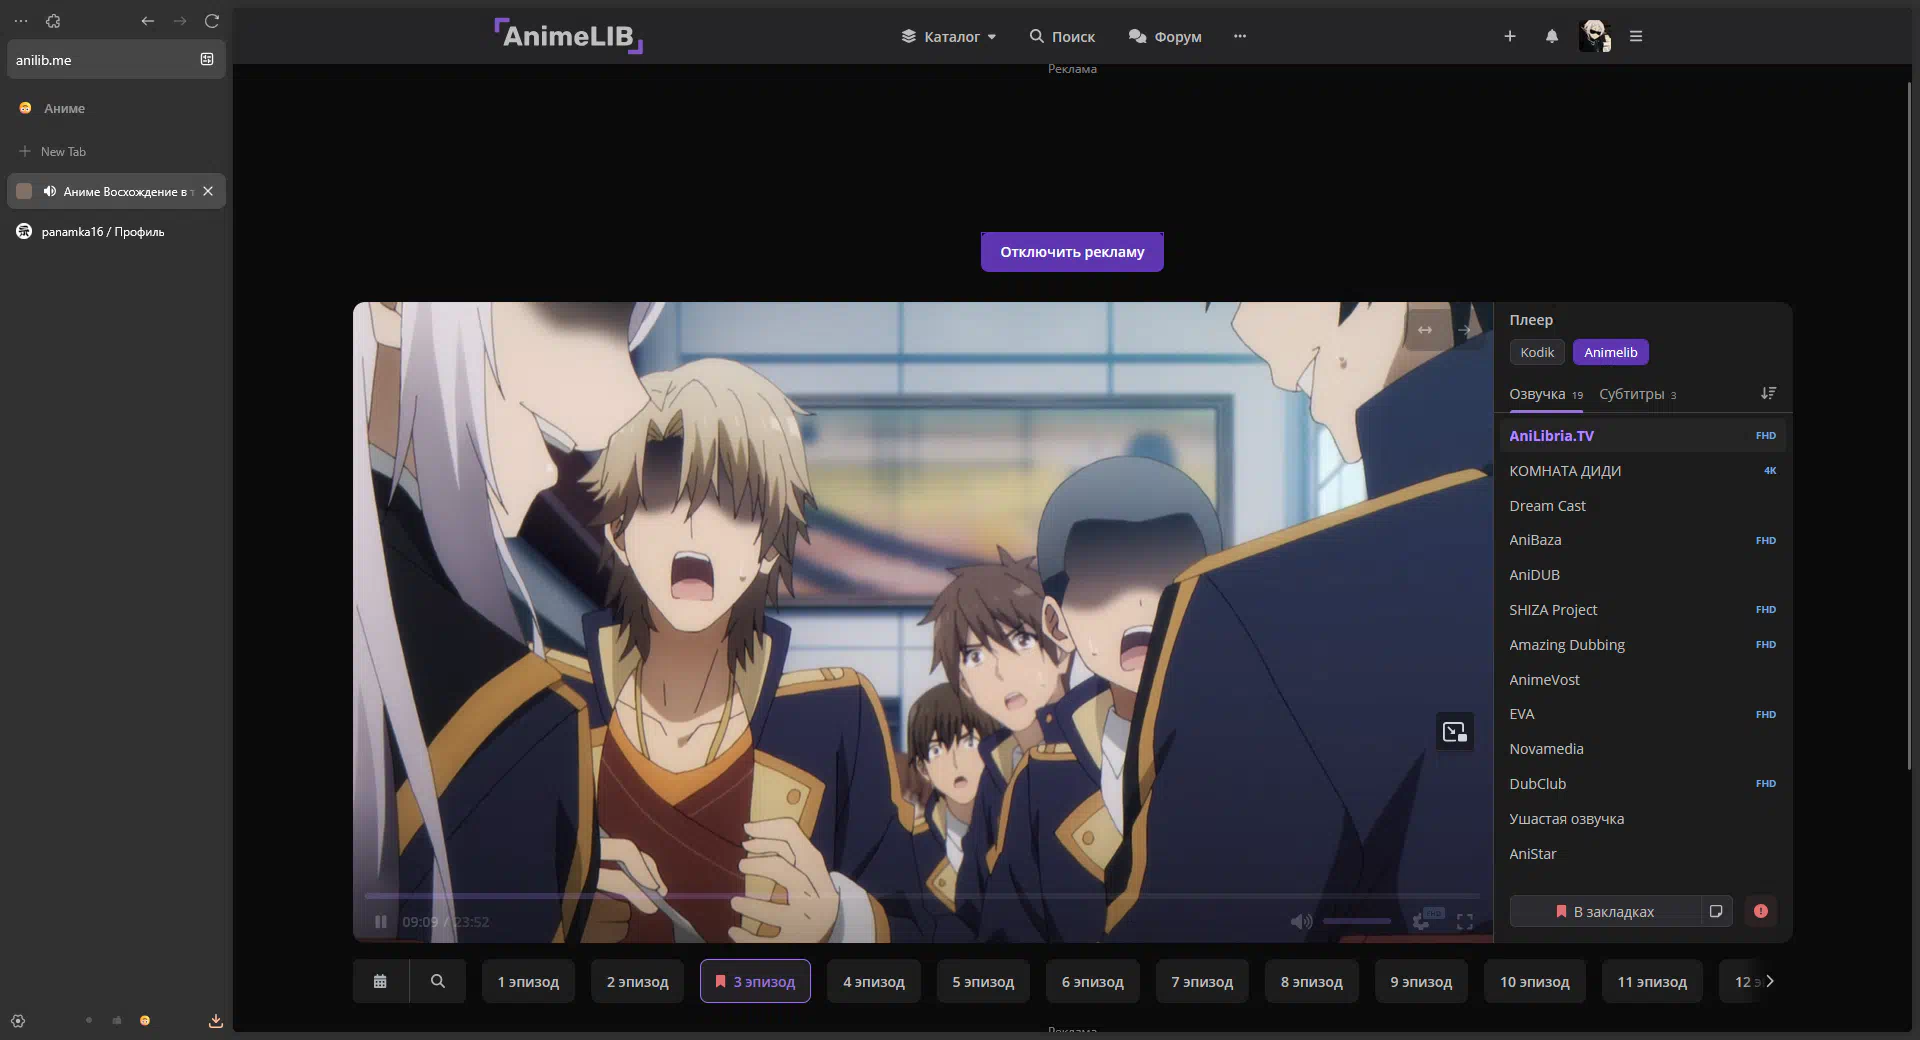
Task: Adjust the video volume slider
Action: (x=1357, y=921)
